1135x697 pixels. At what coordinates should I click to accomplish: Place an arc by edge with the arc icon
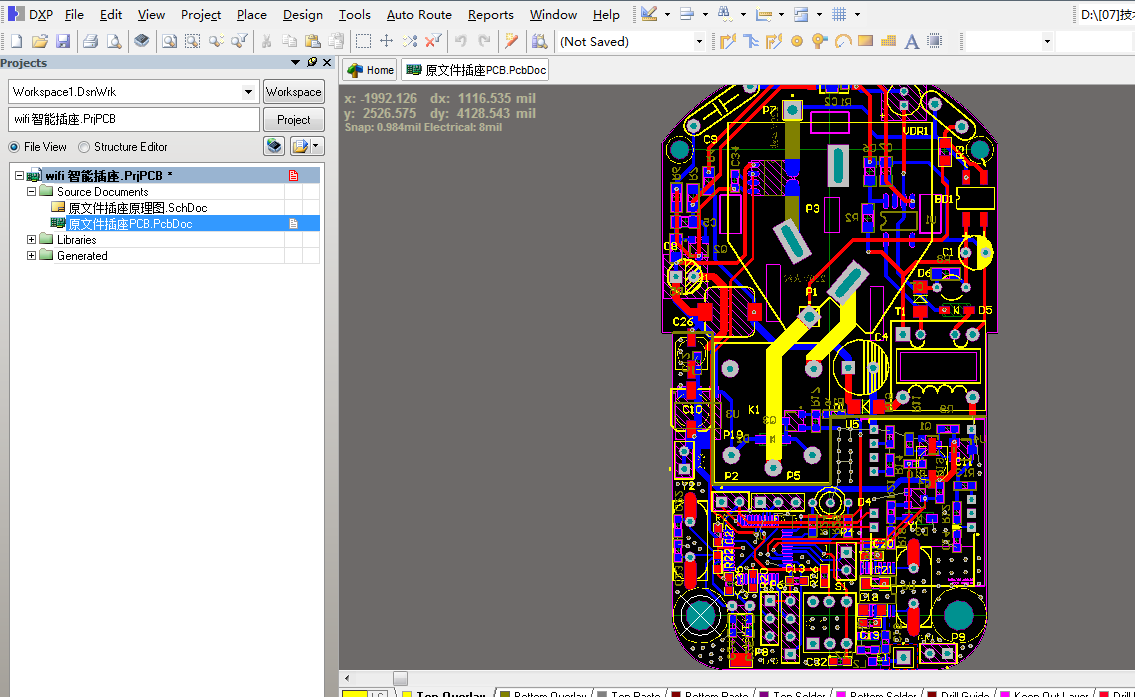[843, 42]
